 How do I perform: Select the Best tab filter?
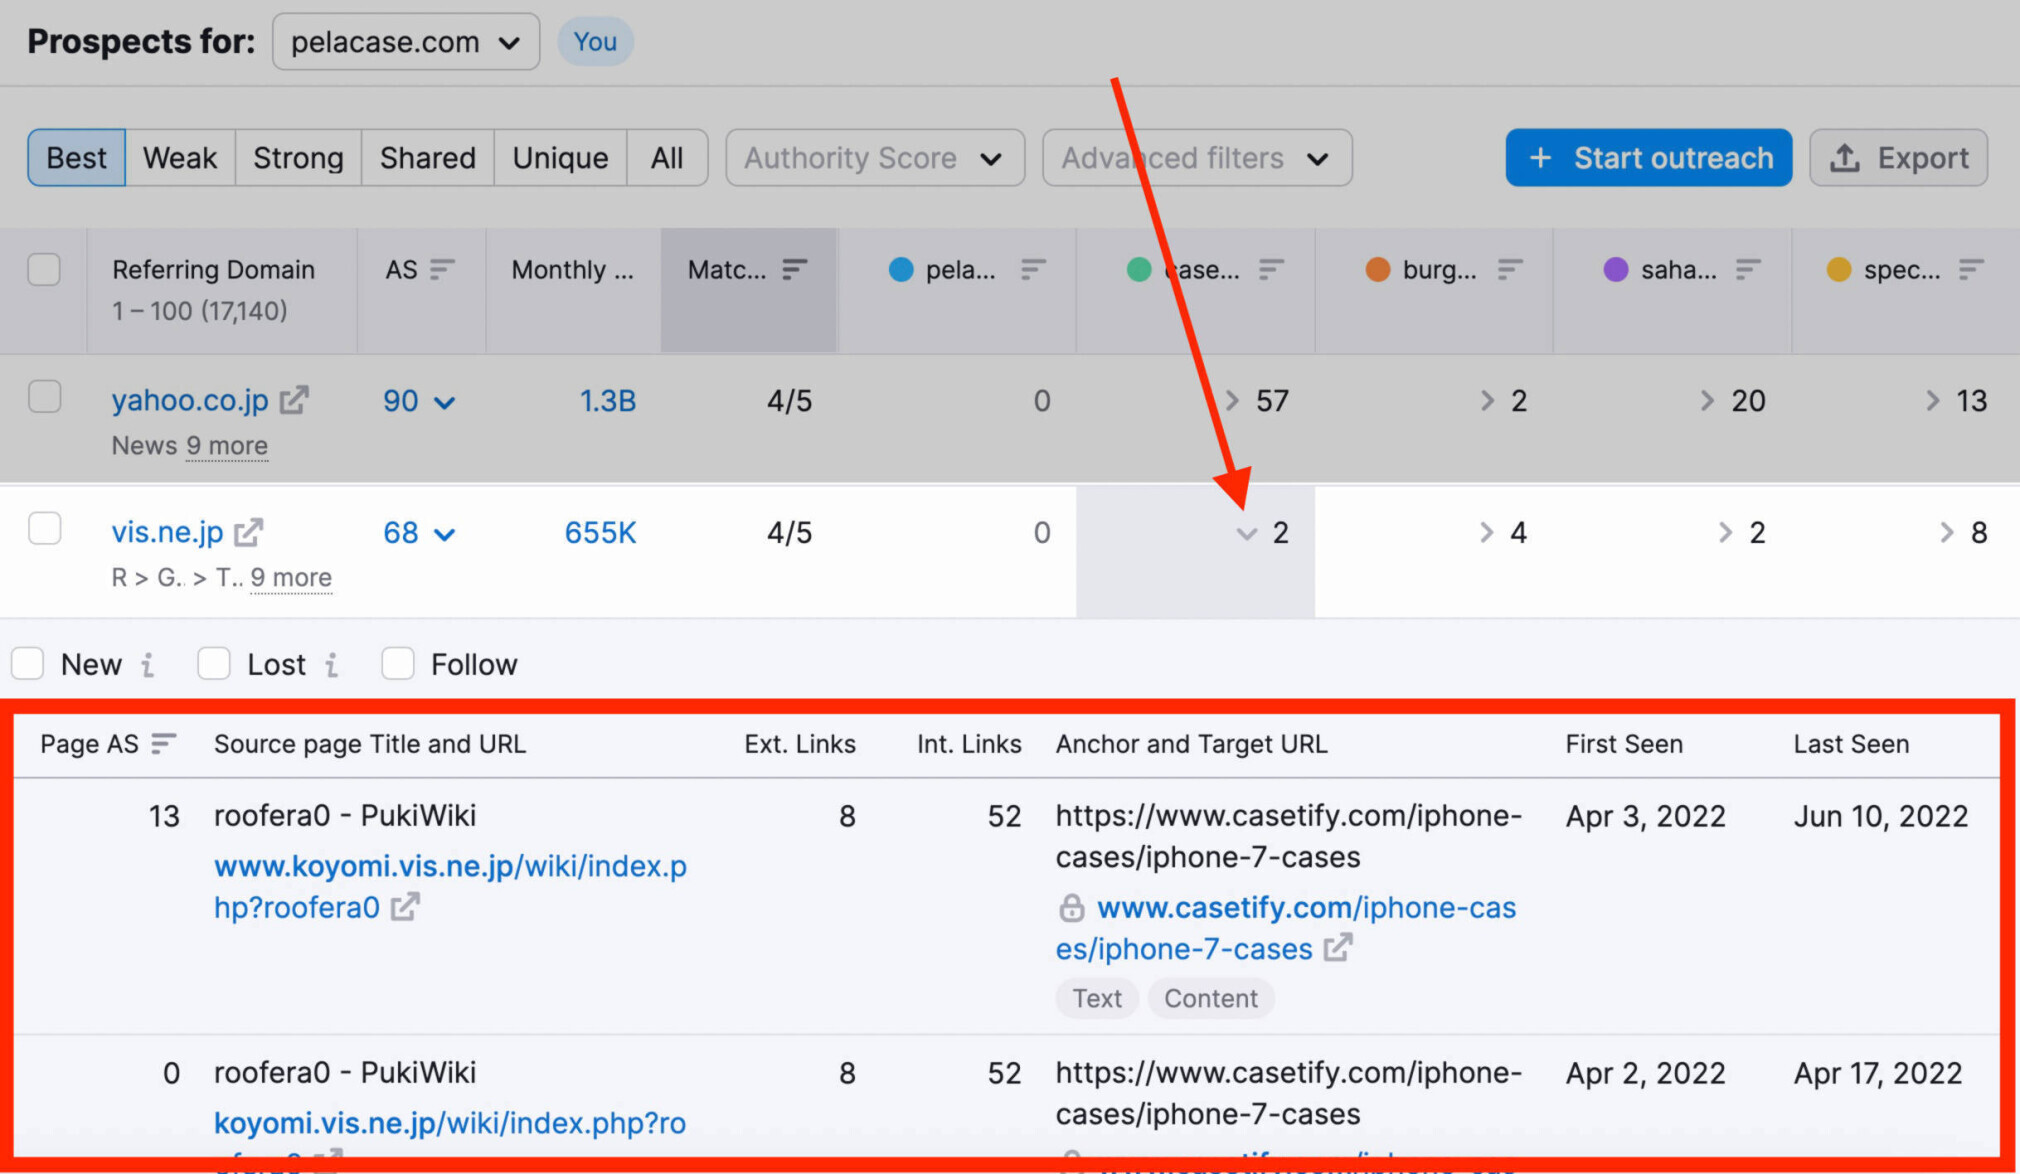tap(73, 158)
